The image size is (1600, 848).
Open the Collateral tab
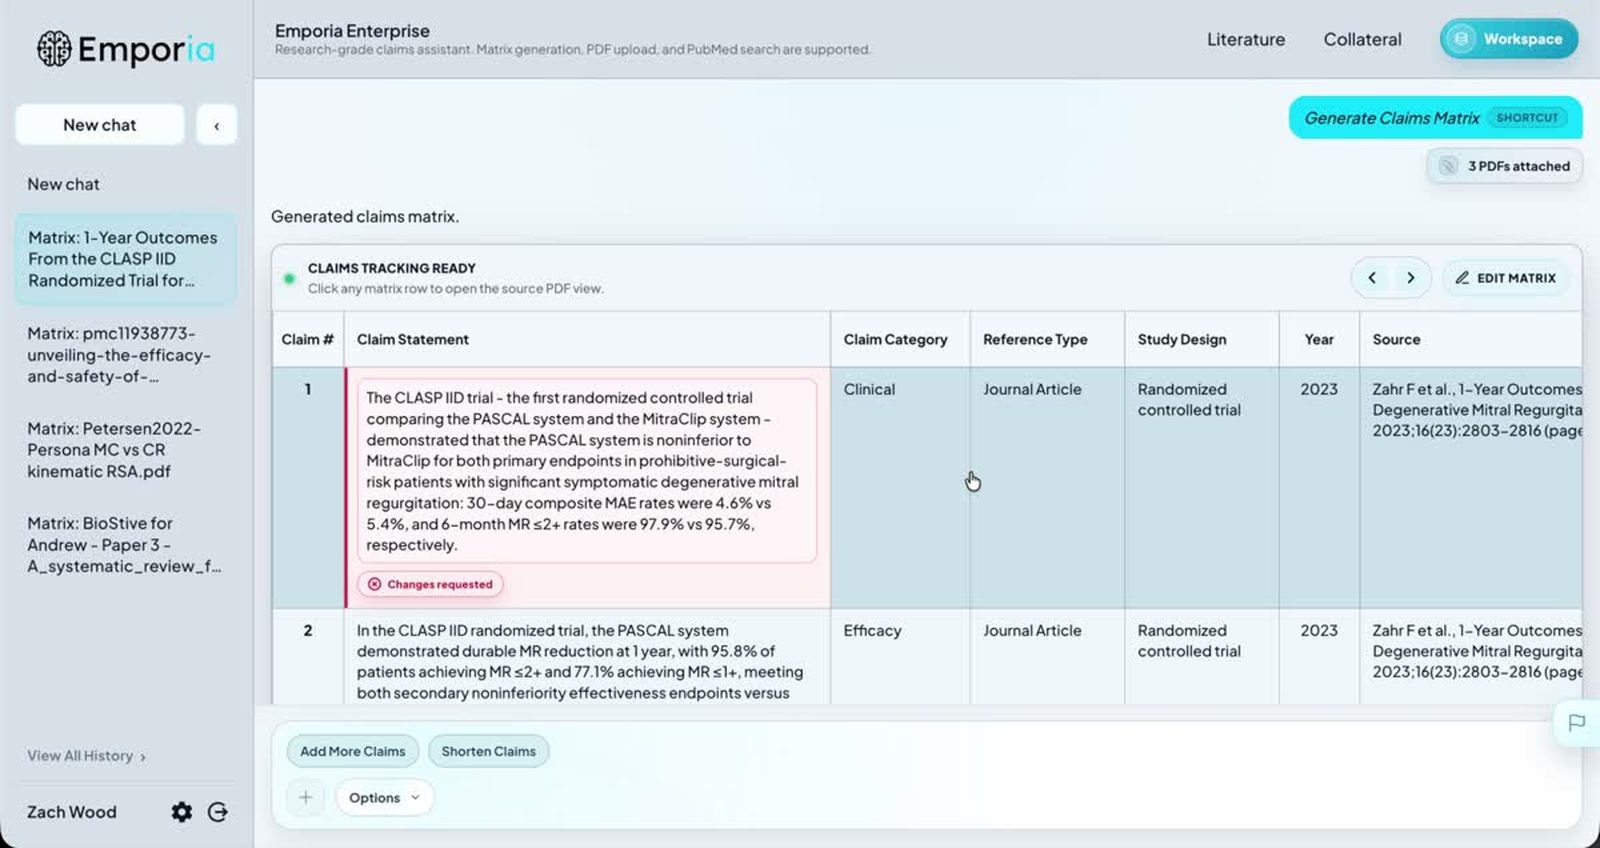click(1362, 39)
